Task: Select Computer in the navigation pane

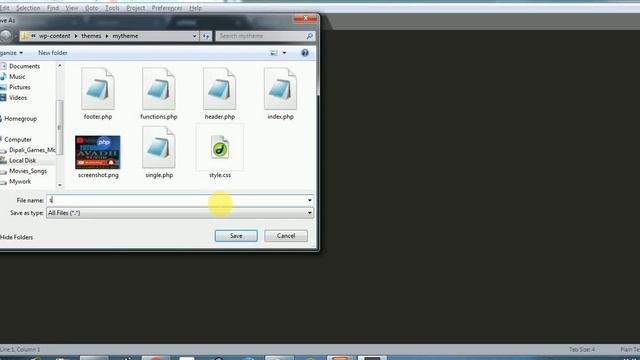Action: [18, 140]
